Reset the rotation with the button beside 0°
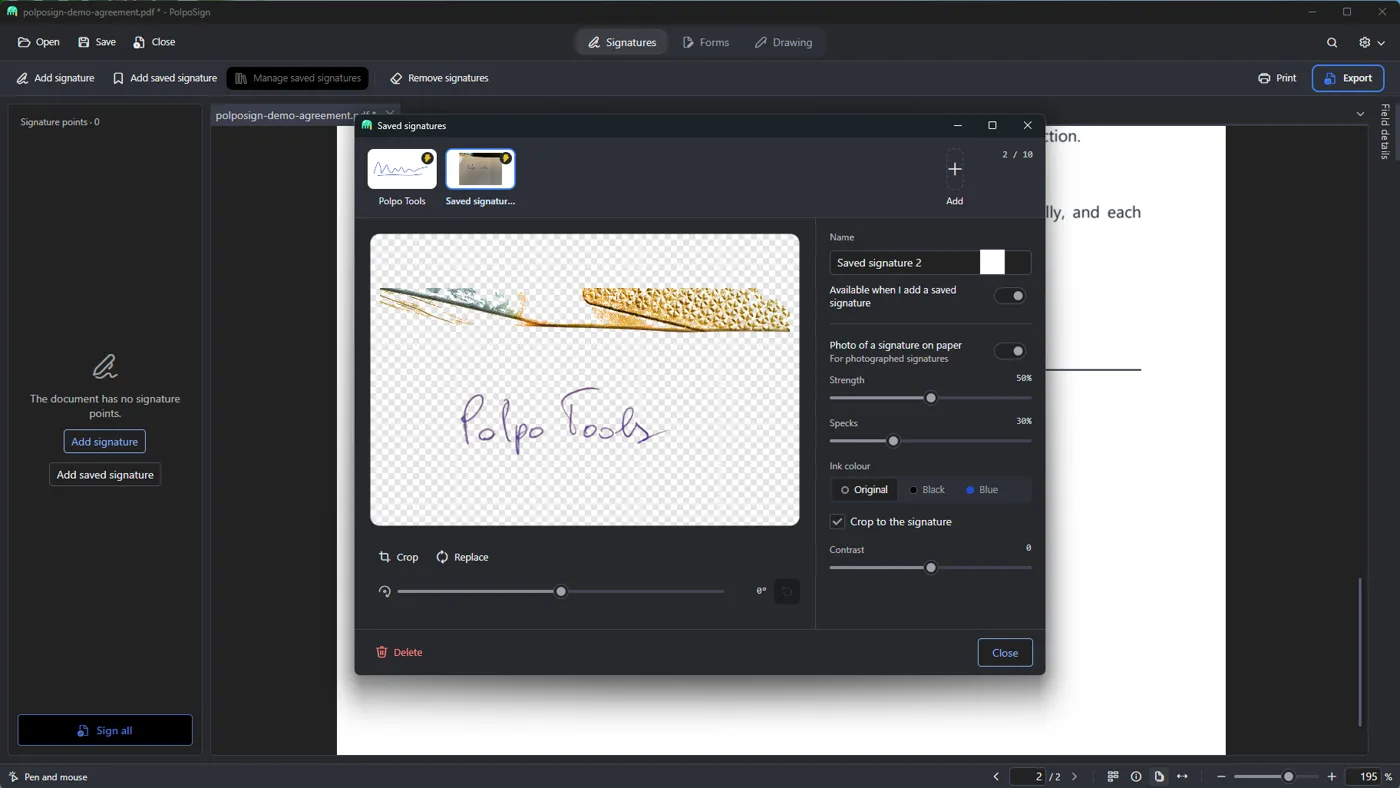This screenshot has width=1400, height=788. (x=787, y=591)
